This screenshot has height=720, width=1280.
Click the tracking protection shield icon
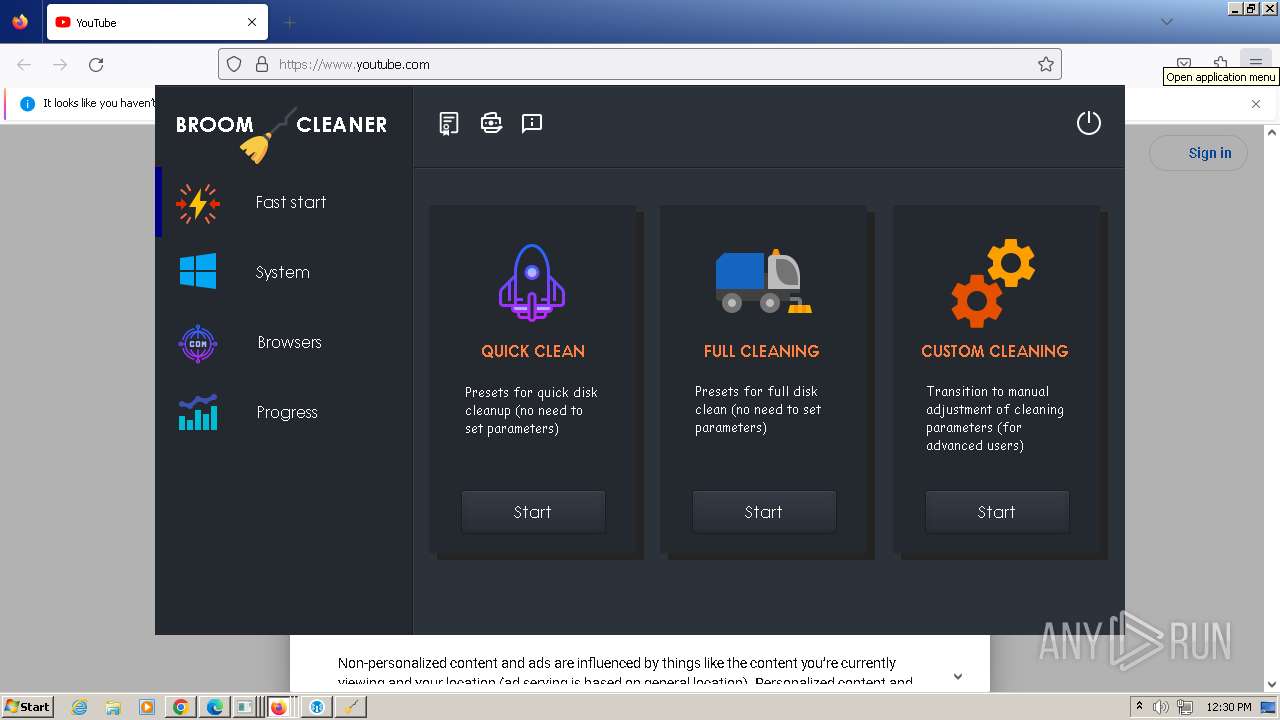[x=234, y=64]
